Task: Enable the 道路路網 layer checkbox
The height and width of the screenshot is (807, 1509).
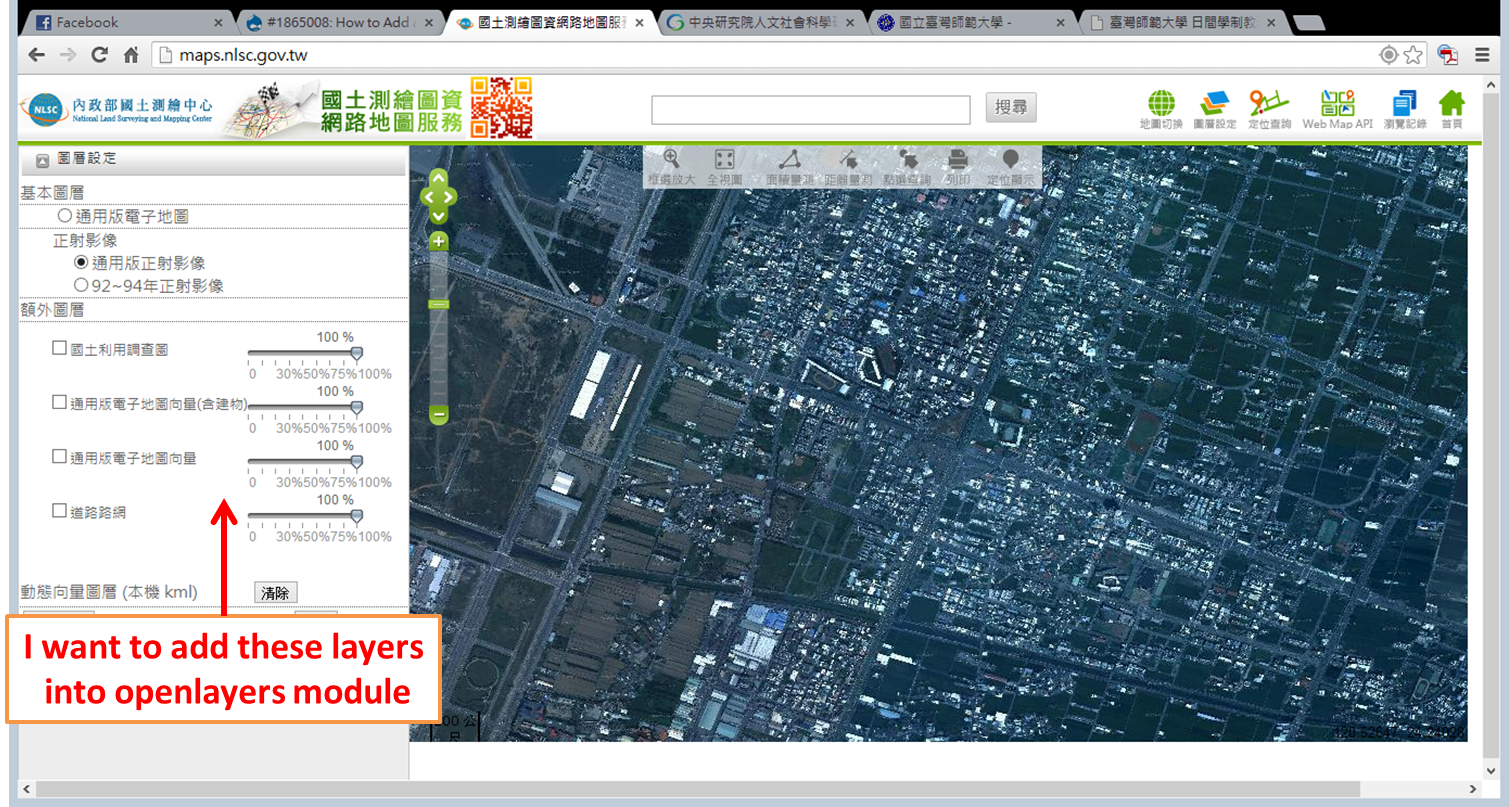Action: [59, 510]
